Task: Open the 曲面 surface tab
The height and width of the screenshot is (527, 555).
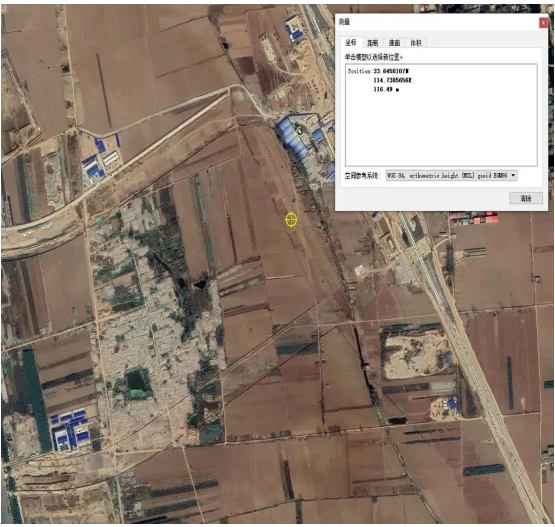Action: click(394, 43)
